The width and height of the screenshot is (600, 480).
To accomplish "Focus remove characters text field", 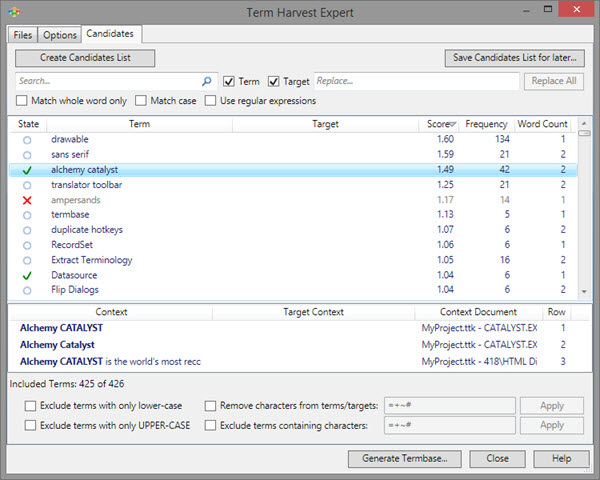I will [450, 406].
